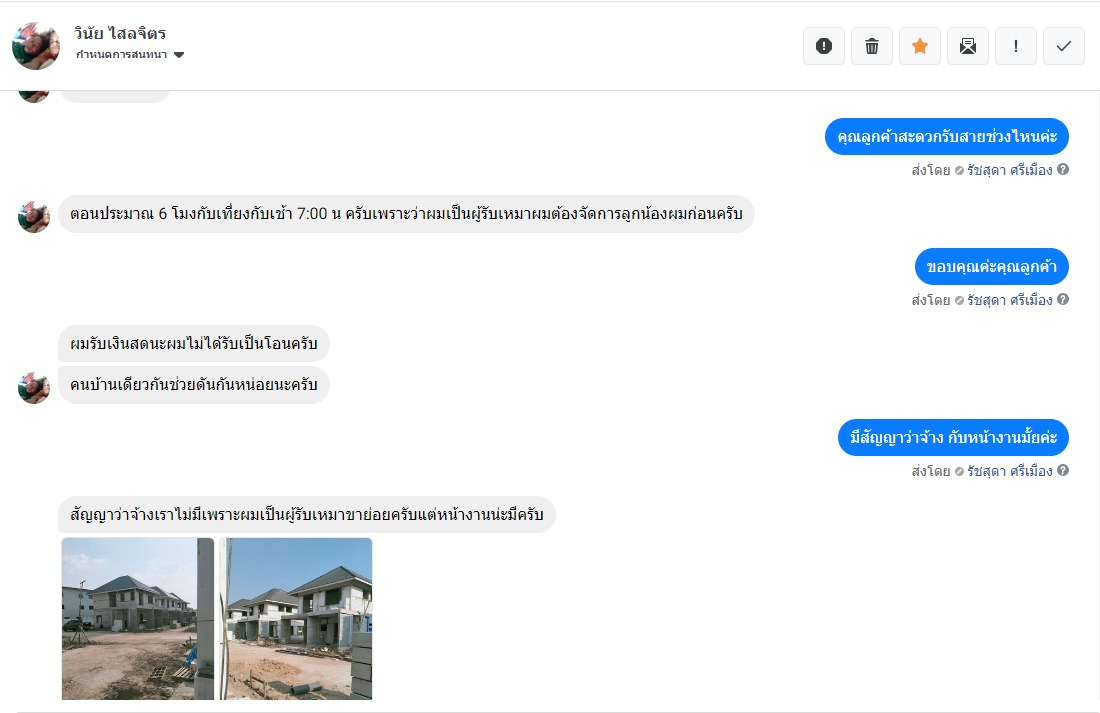Mark as unread with the envelope icon
The height and width of the screenshot is (713, 1100).
coord(968,46)
